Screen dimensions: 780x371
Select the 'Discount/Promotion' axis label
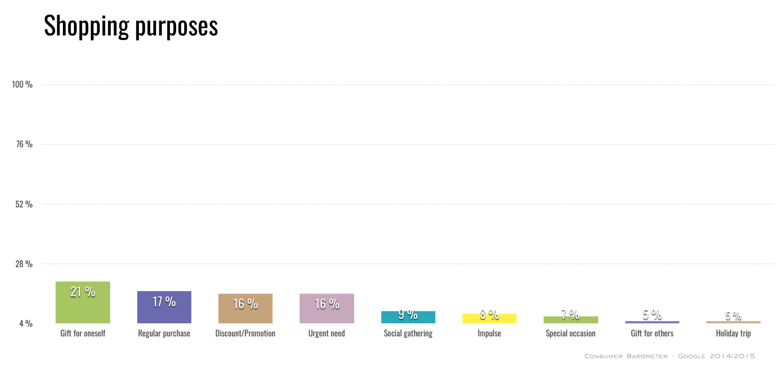pyautogui.click(x=245, y=334)
